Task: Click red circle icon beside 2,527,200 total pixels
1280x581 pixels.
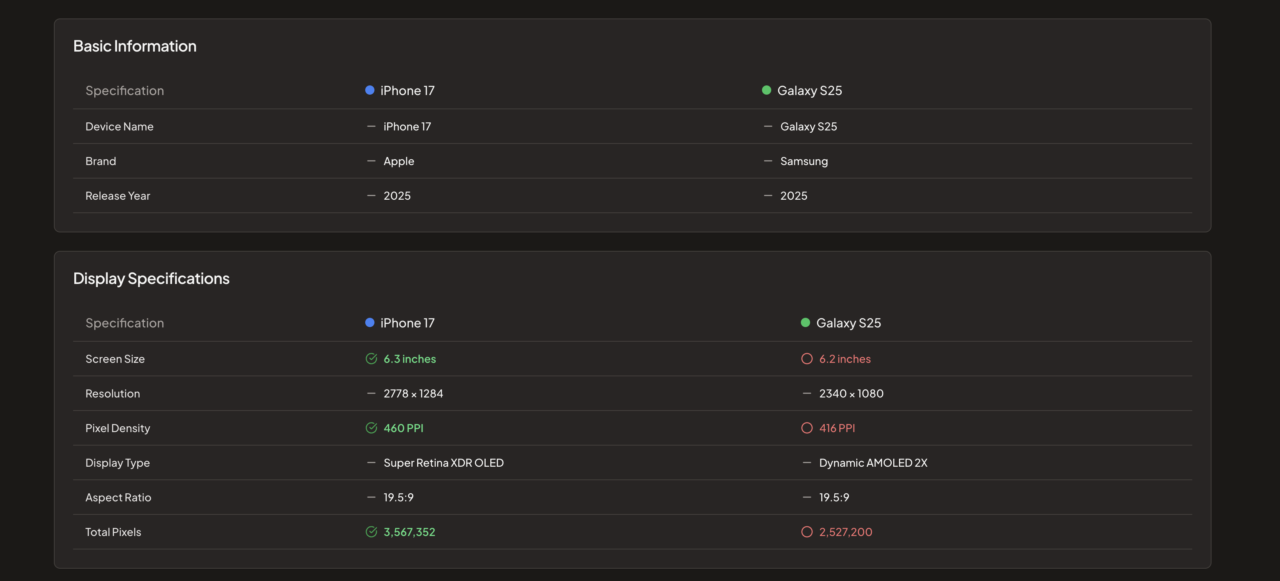Action: click(806, 532)
